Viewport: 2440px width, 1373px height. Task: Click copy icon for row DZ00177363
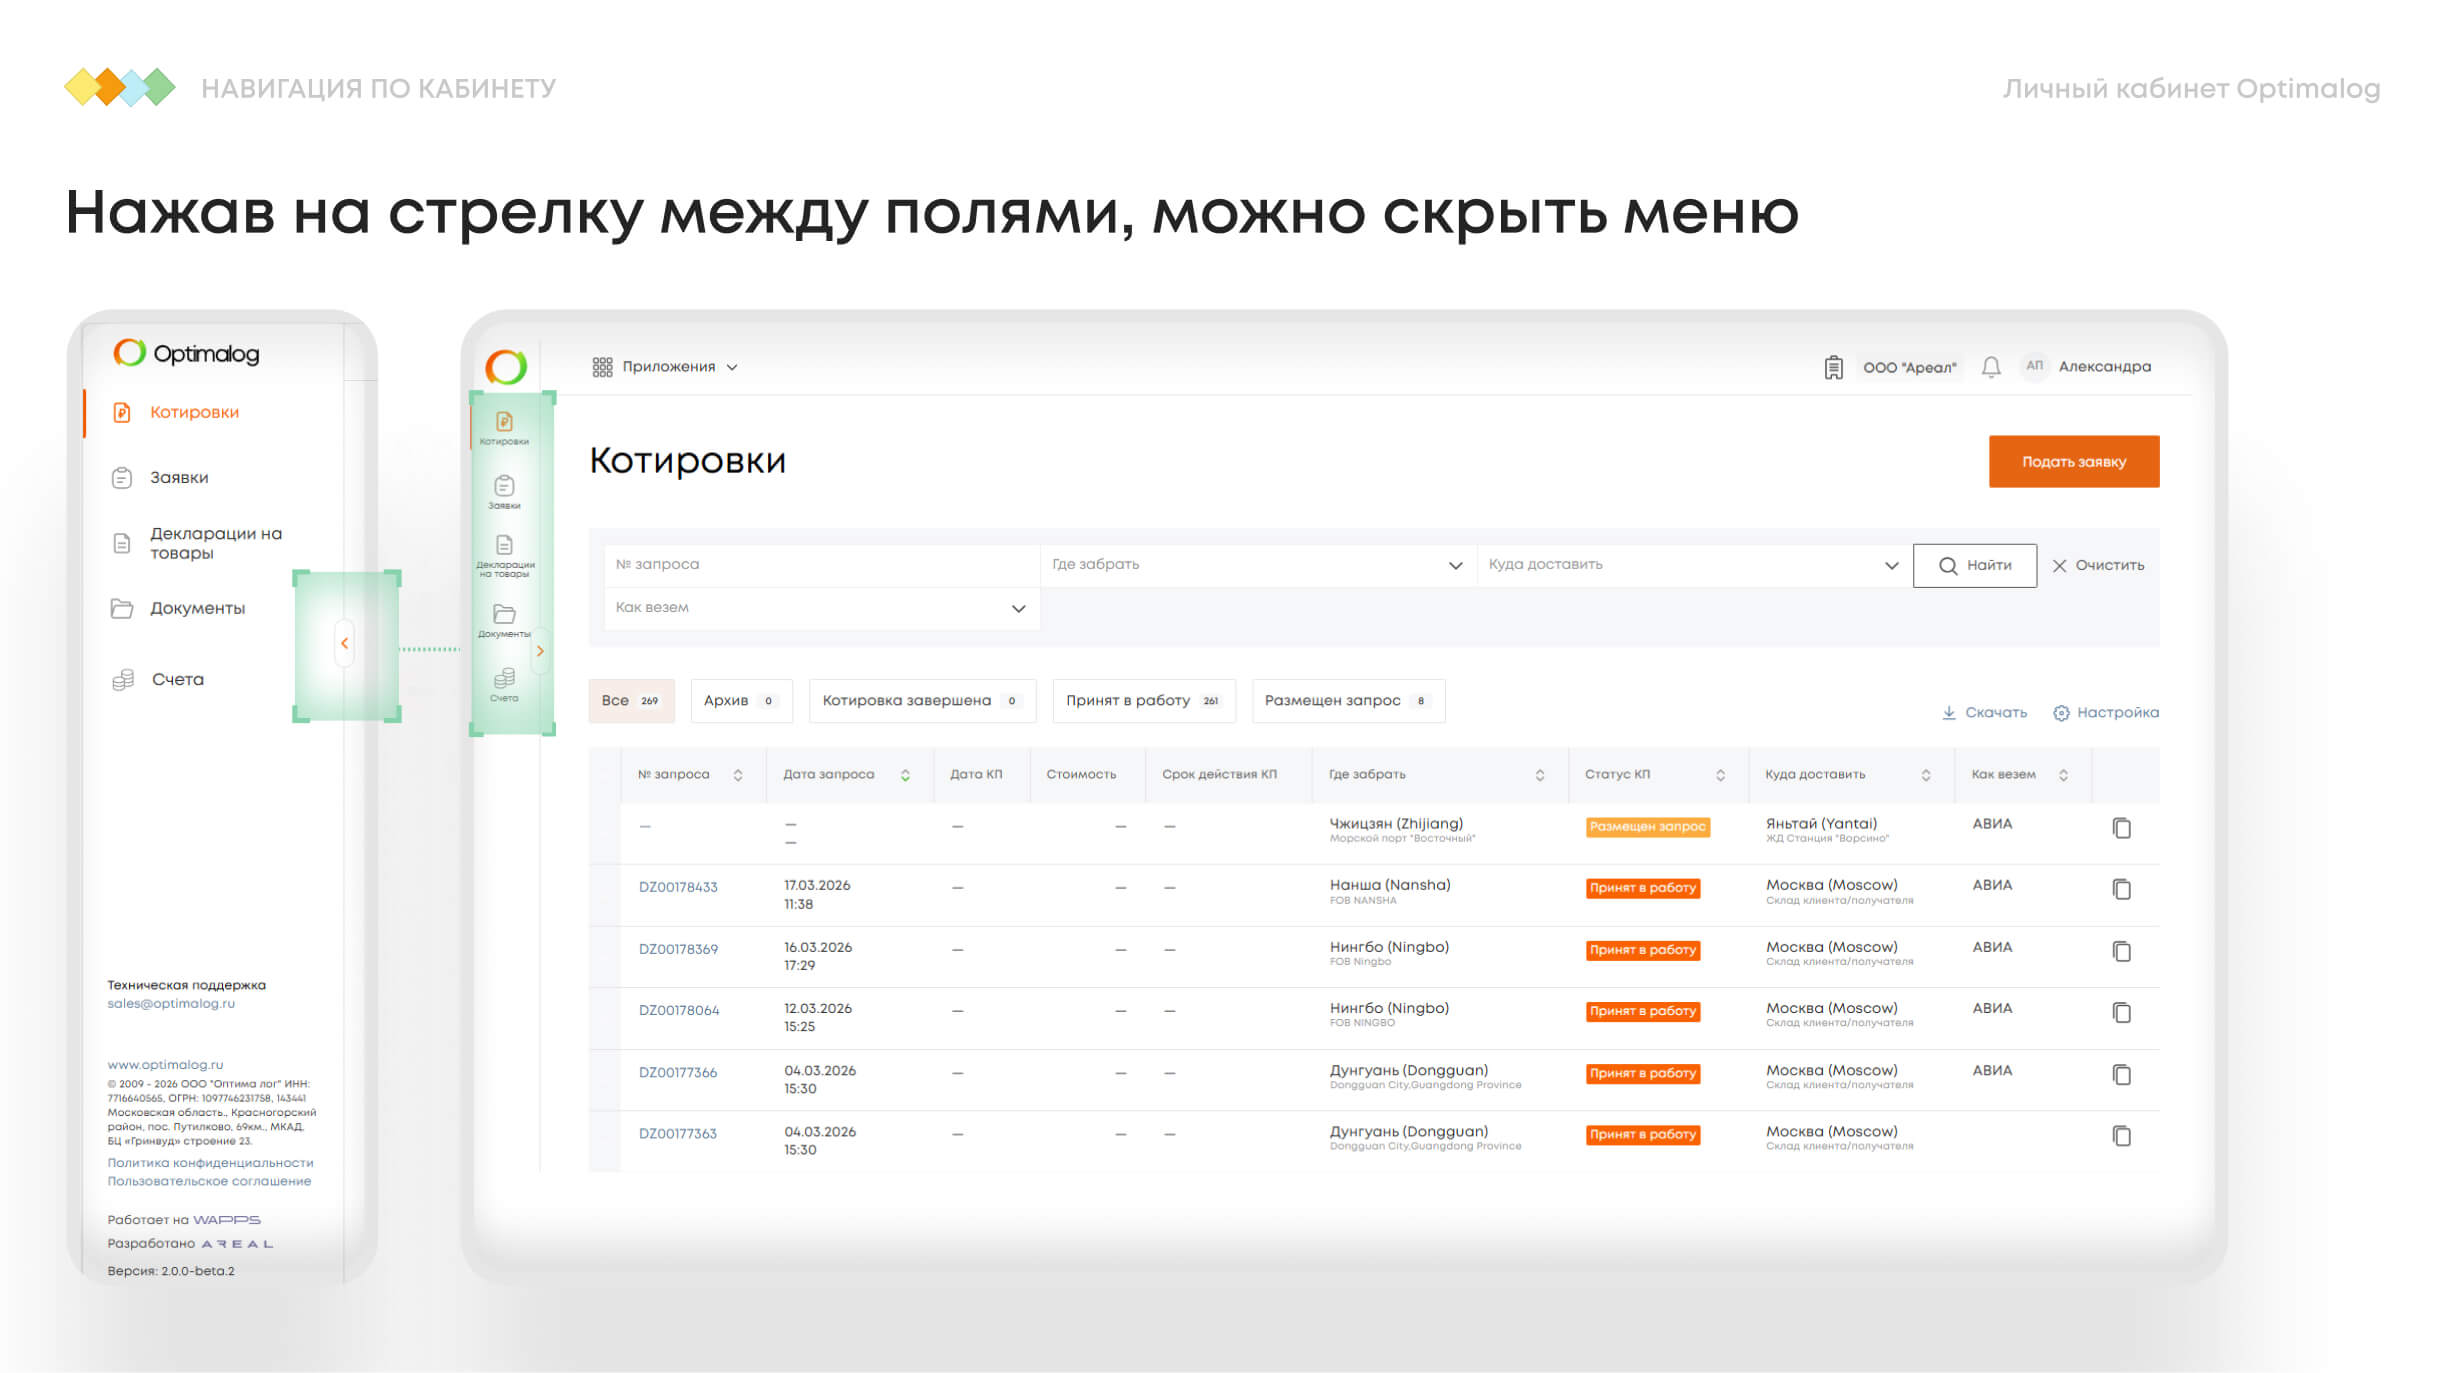click(2121, 1136)
